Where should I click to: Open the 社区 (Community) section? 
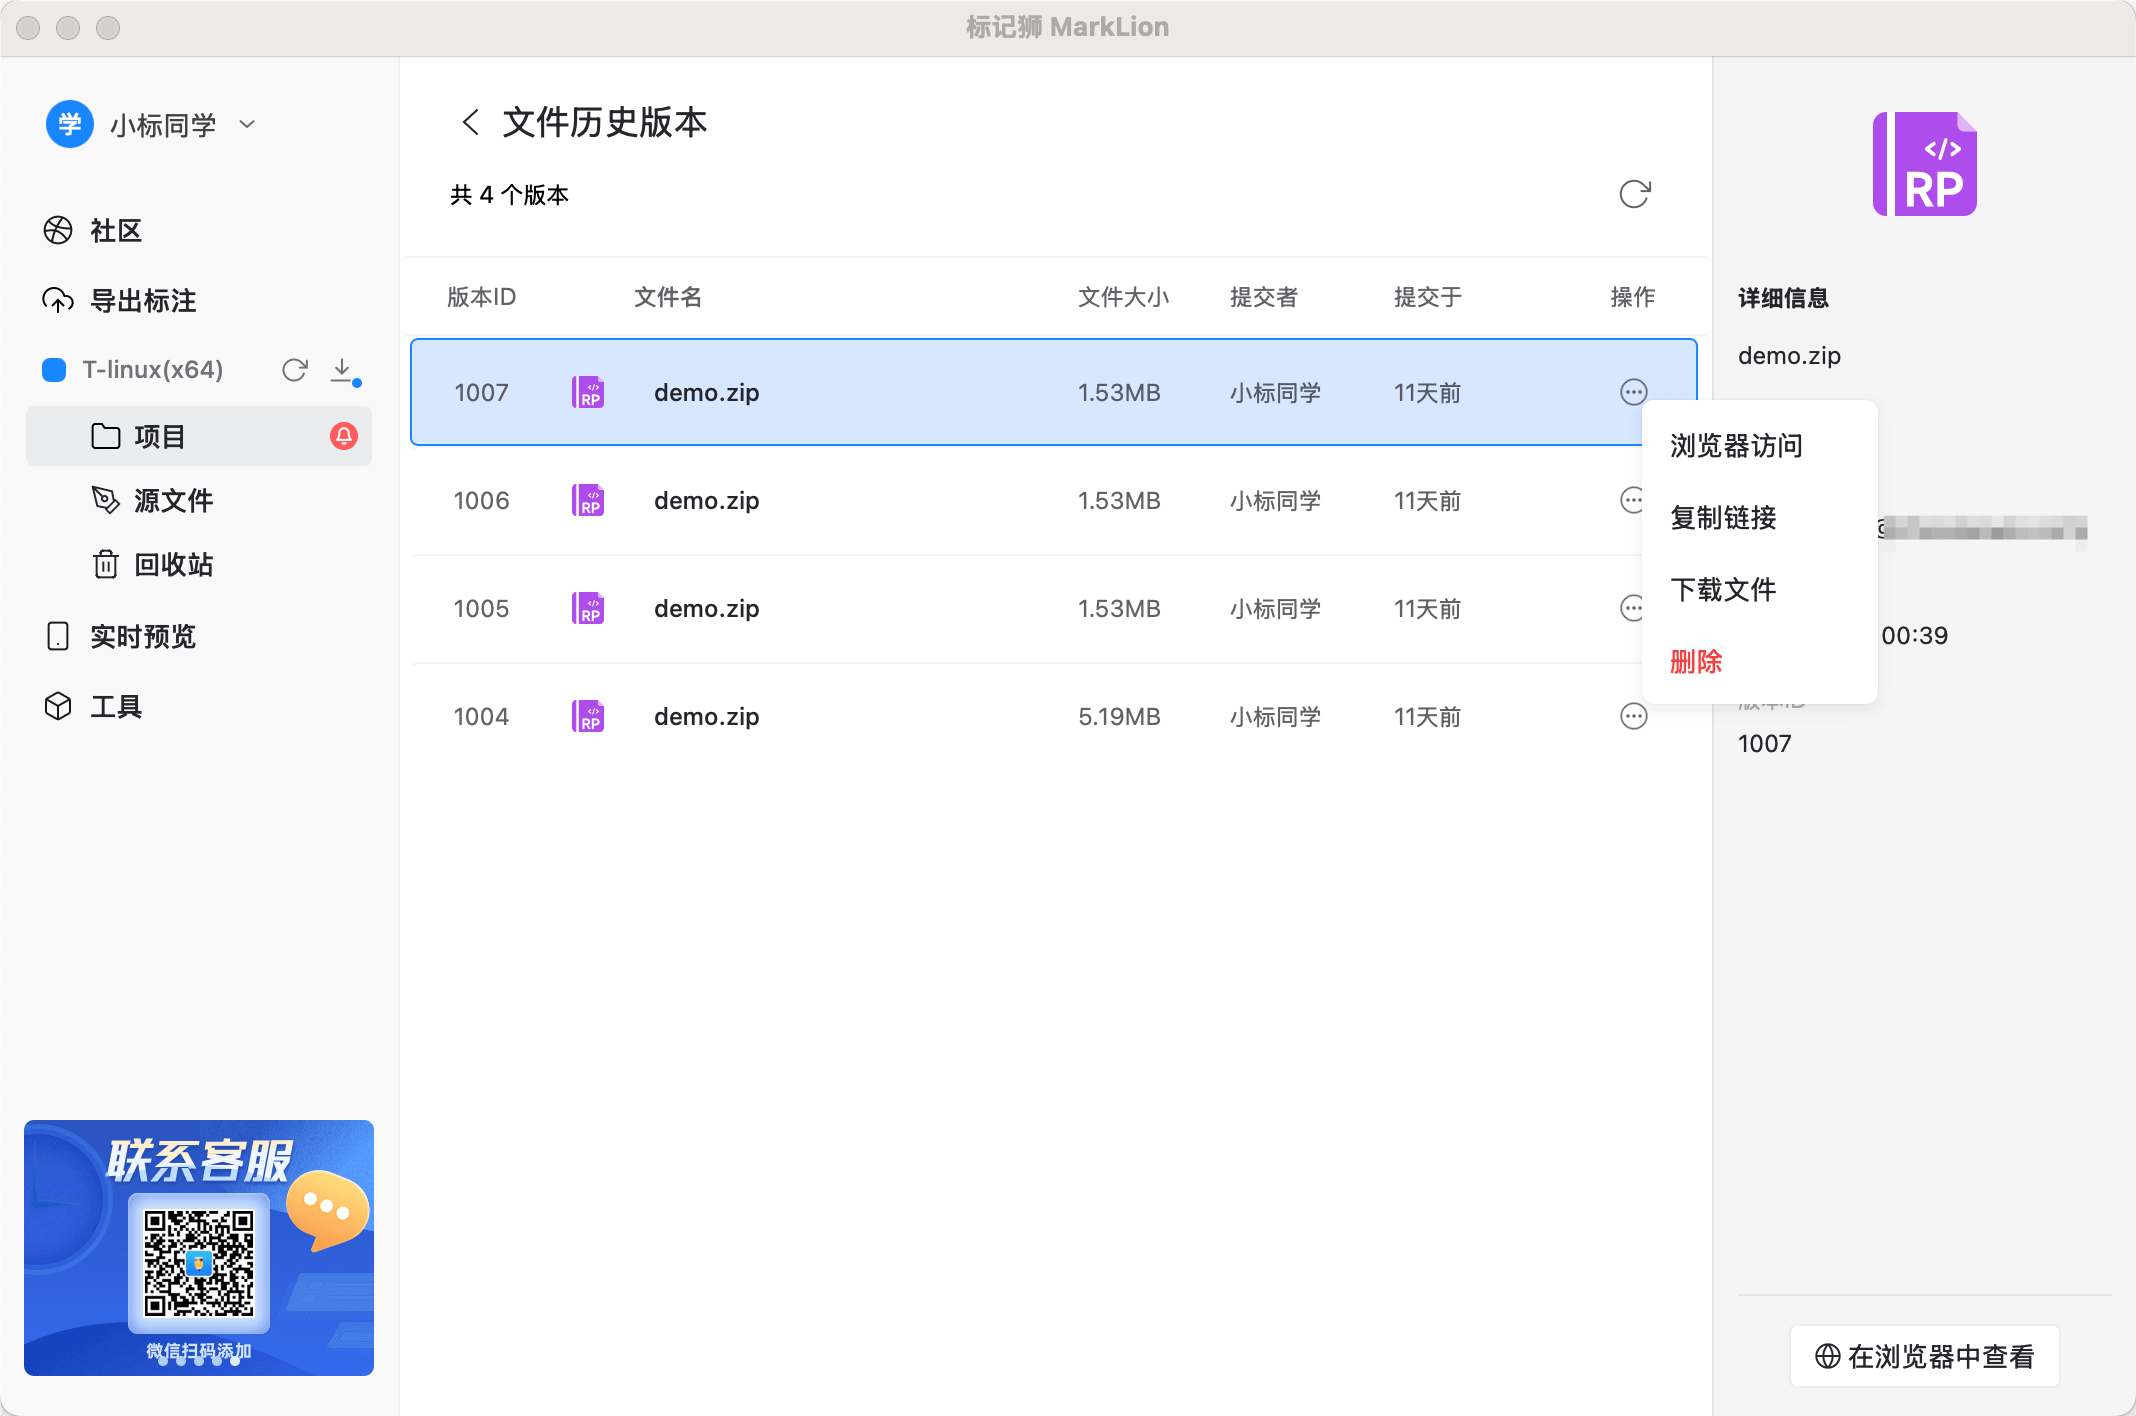[x=113, y=231]
